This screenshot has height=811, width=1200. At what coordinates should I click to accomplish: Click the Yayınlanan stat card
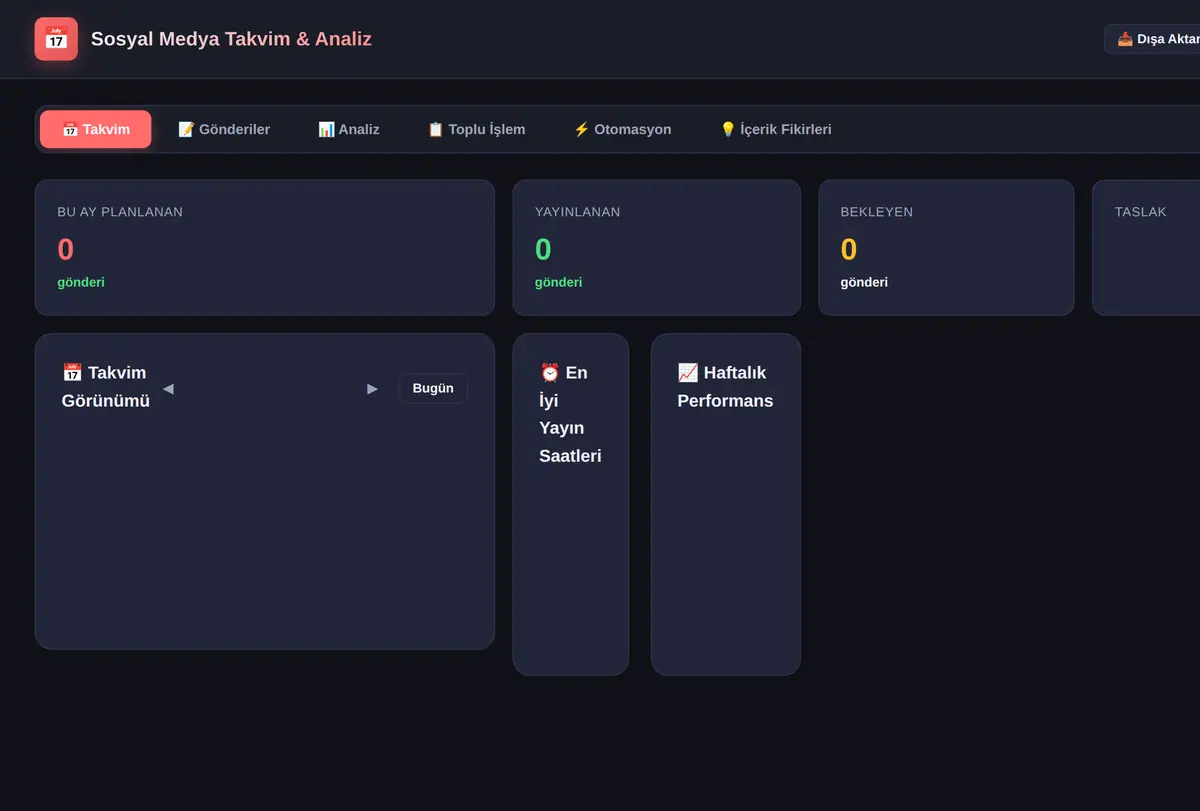point(657,248)
